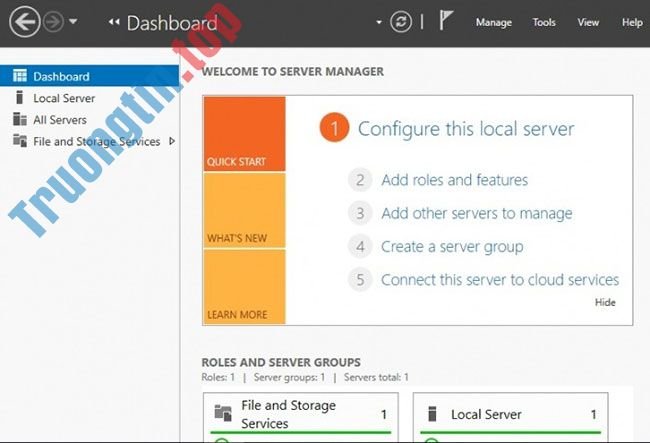The image size is (650, 443).
Task: Open the Notifications flag
Action: click(446, 20)
